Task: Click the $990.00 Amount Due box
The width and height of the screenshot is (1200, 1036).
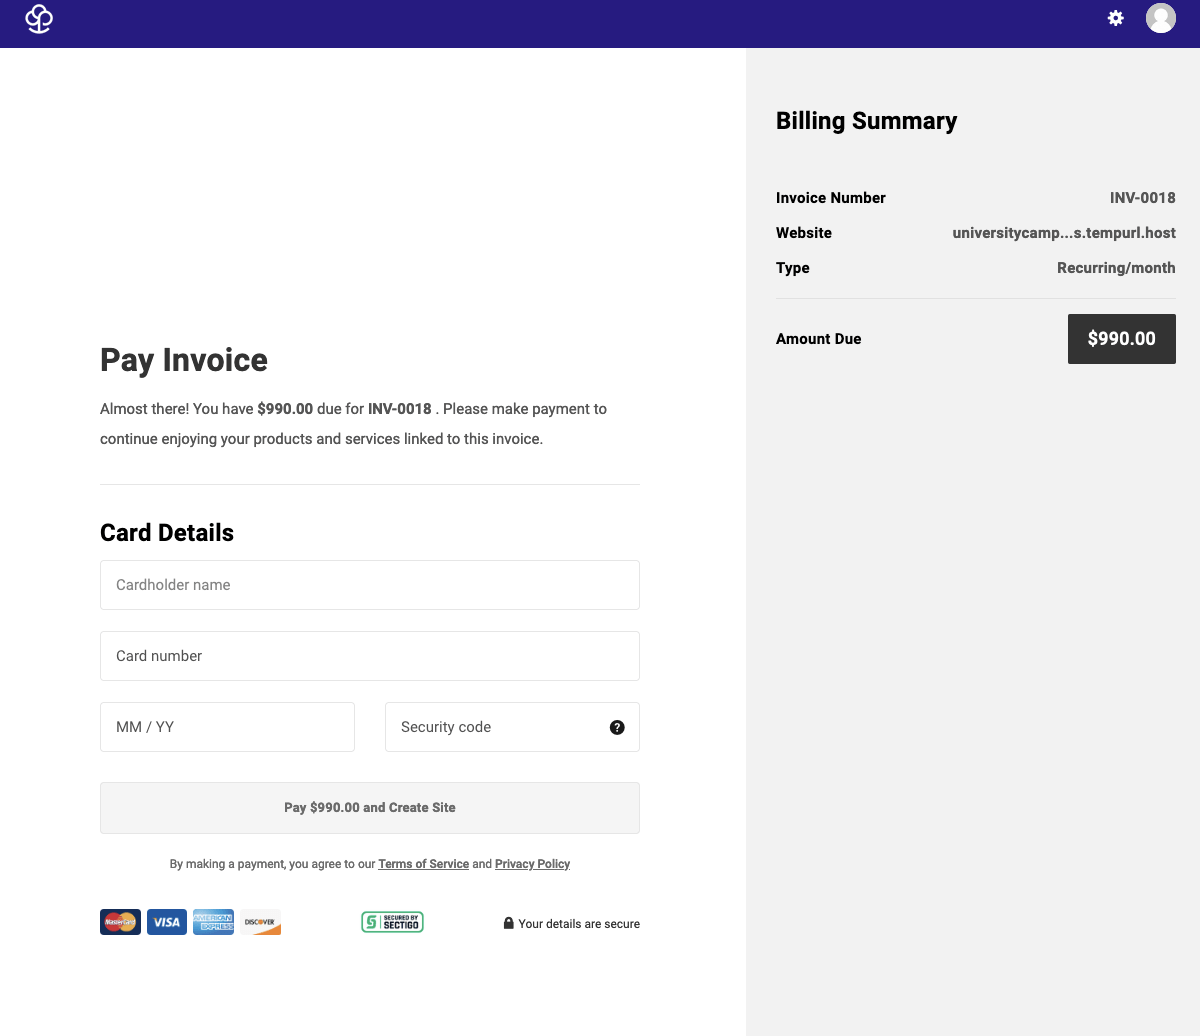Action: tap(1121, 338)
